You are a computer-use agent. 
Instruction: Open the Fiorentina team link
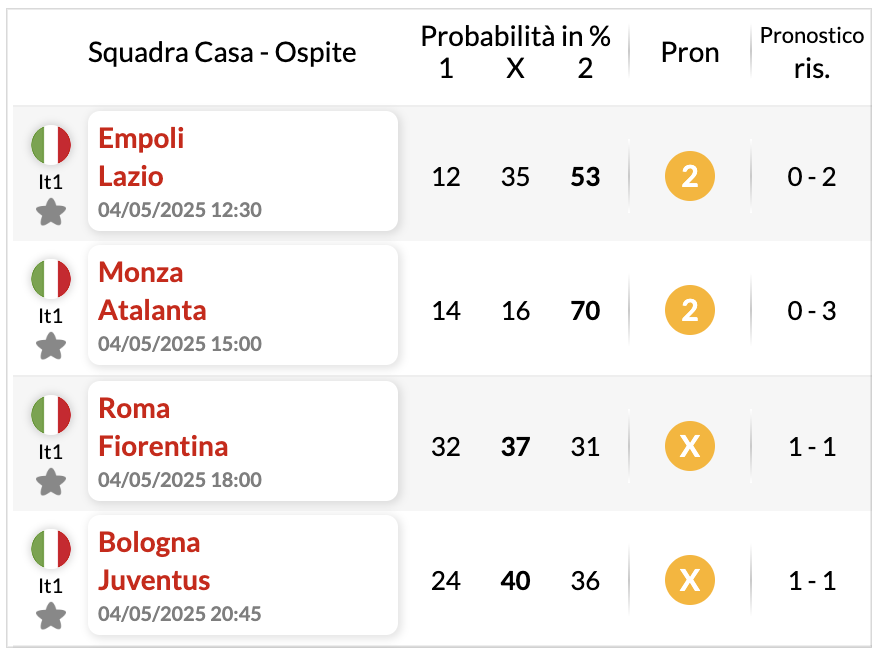163,446
